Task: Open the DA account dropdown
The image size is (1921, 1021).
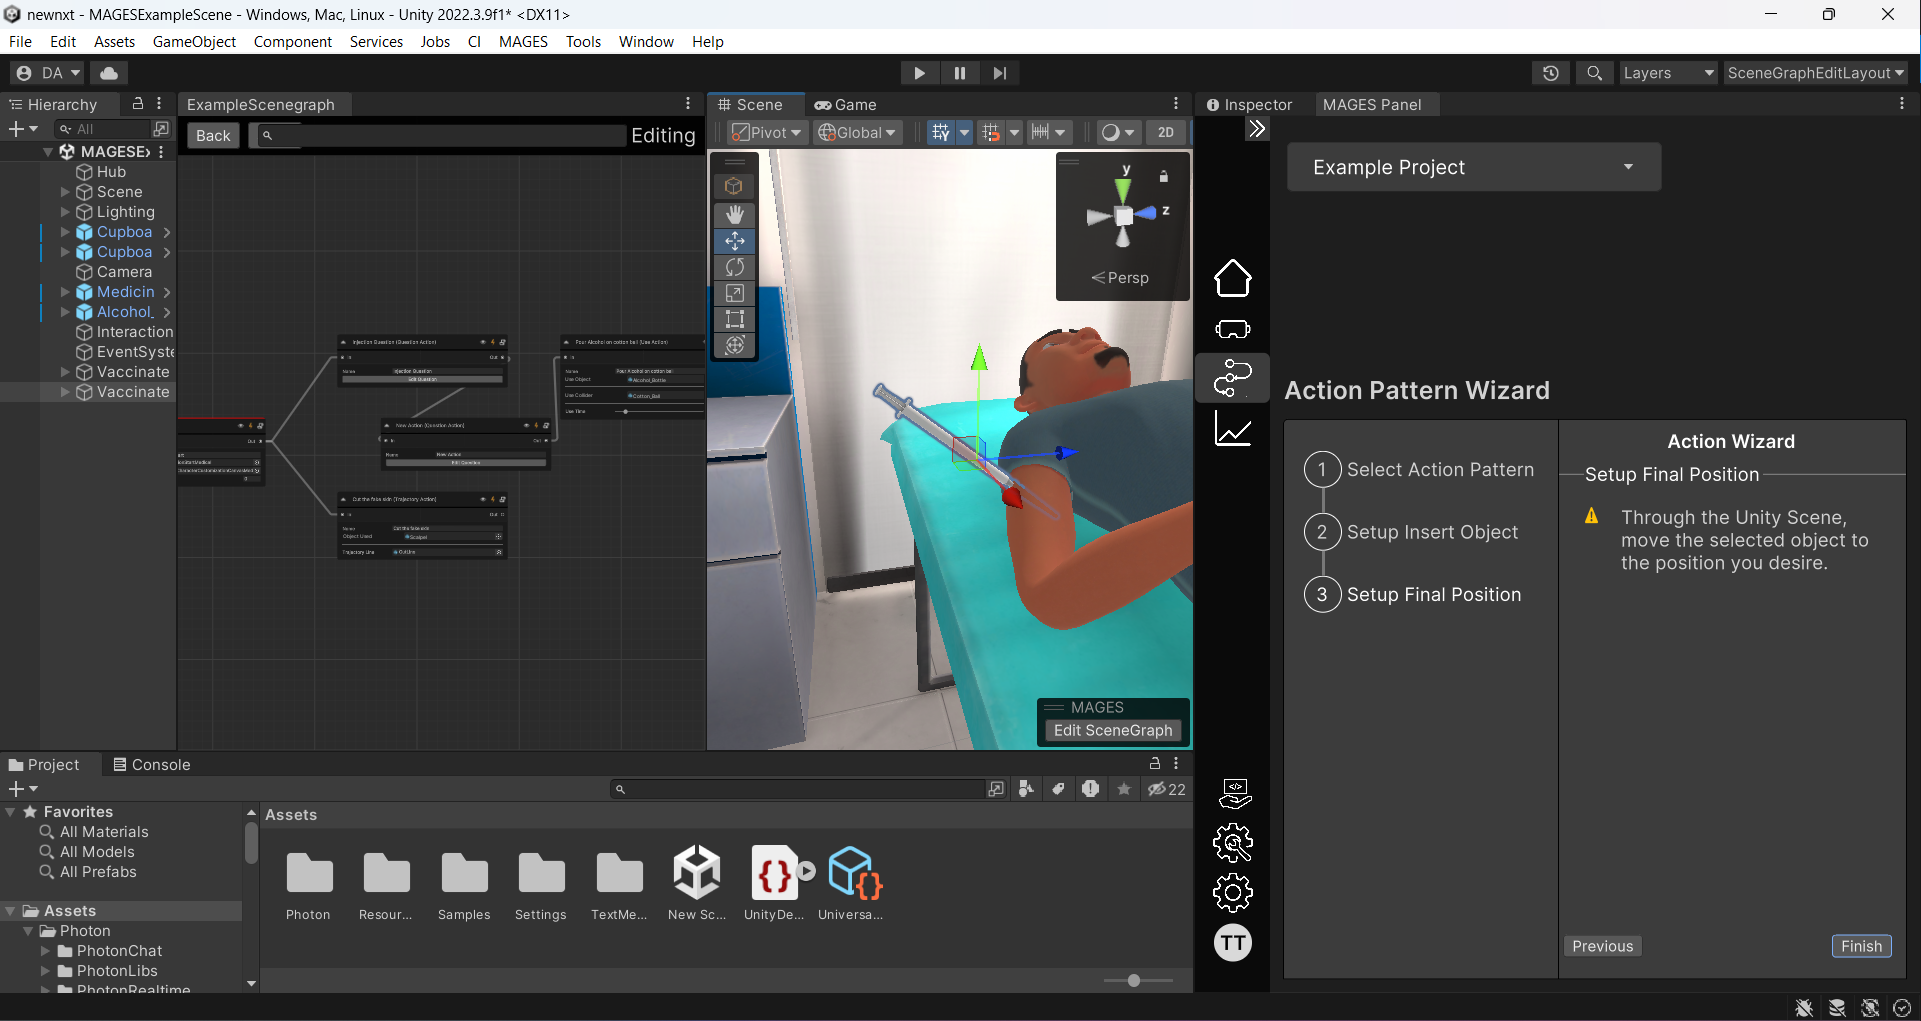Action: [48, 73]
